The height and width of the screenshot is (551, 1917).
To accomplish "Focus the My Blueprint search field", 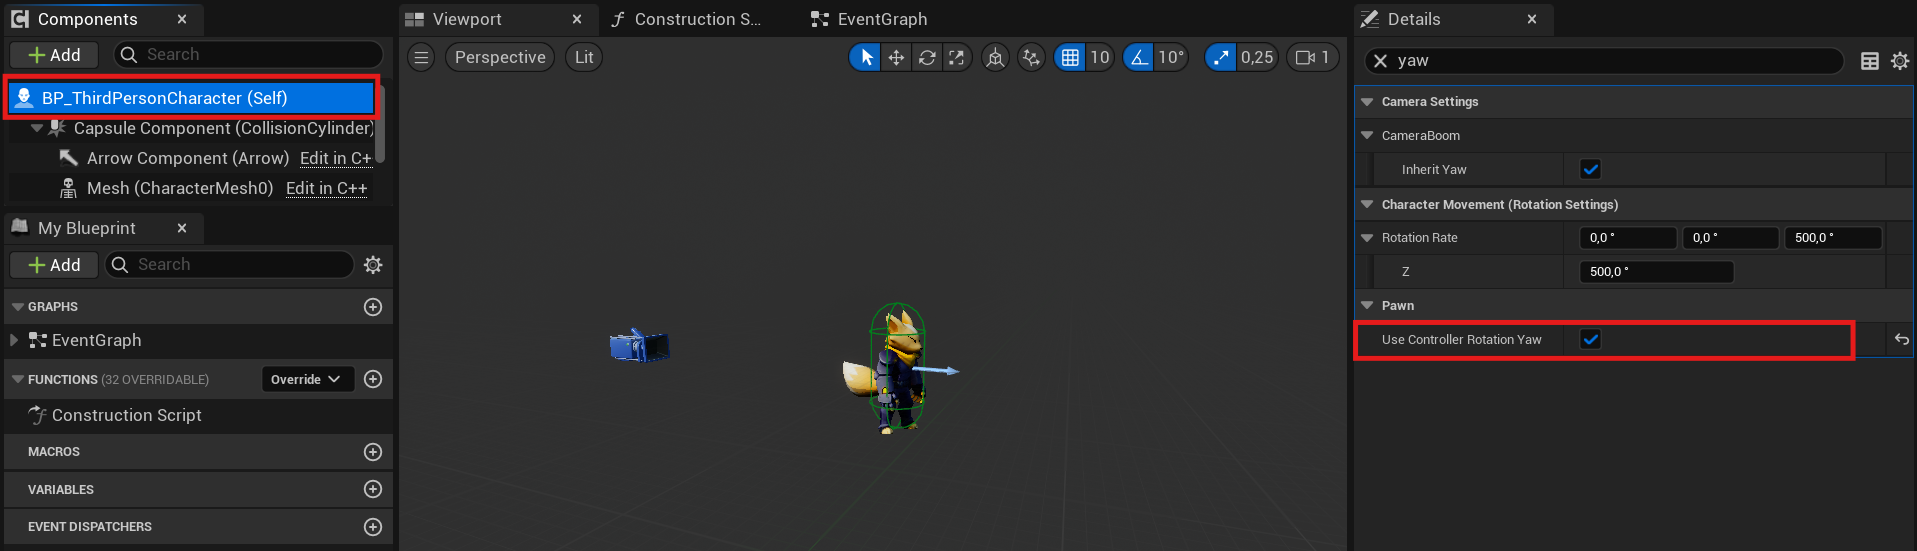I will (230, 265).
